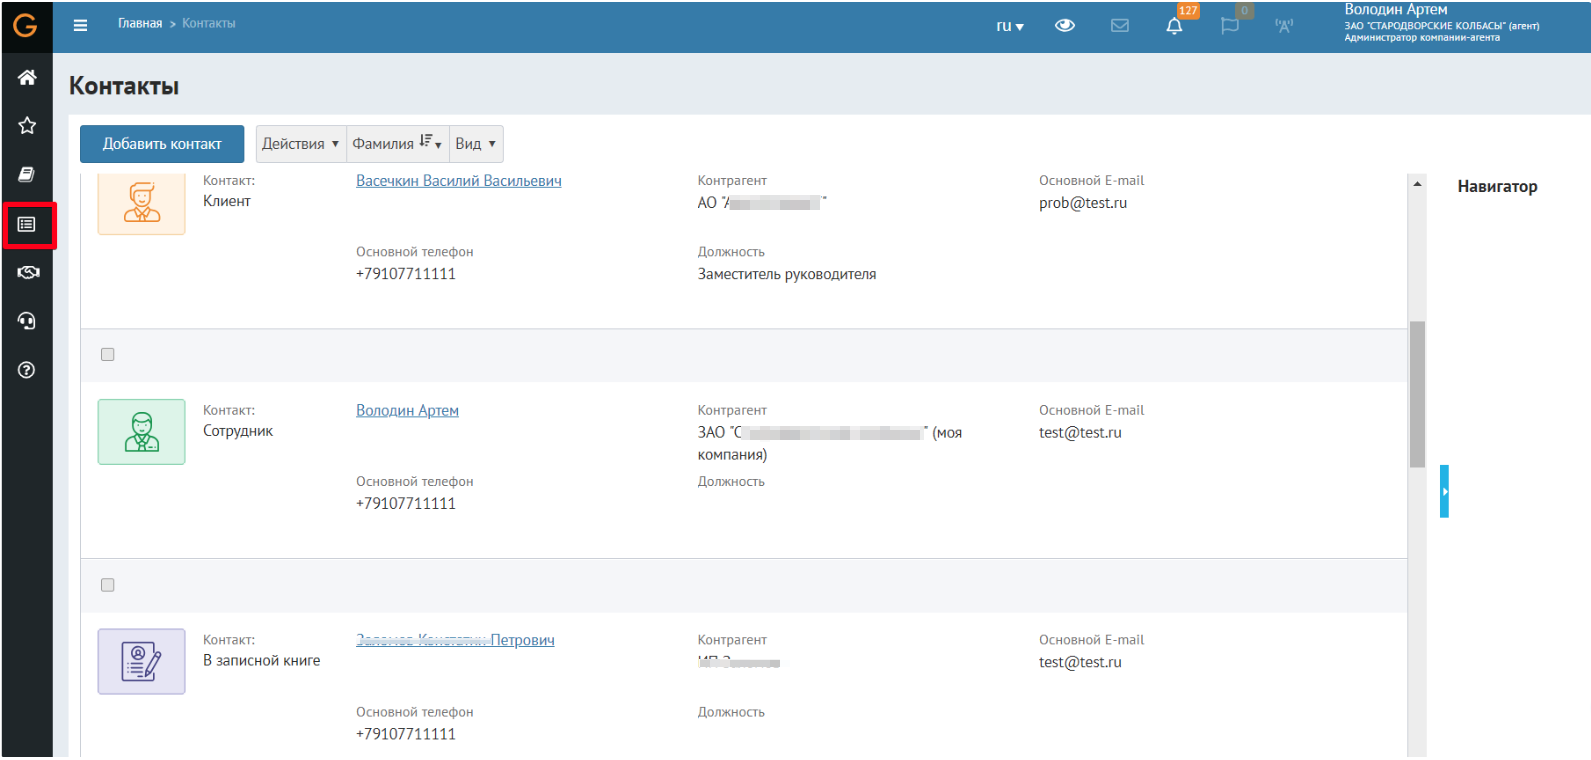Screen dimensions: 1591x760
Task: Click Володин Артем's email test@test.ru
Action: coord(1080,433)
